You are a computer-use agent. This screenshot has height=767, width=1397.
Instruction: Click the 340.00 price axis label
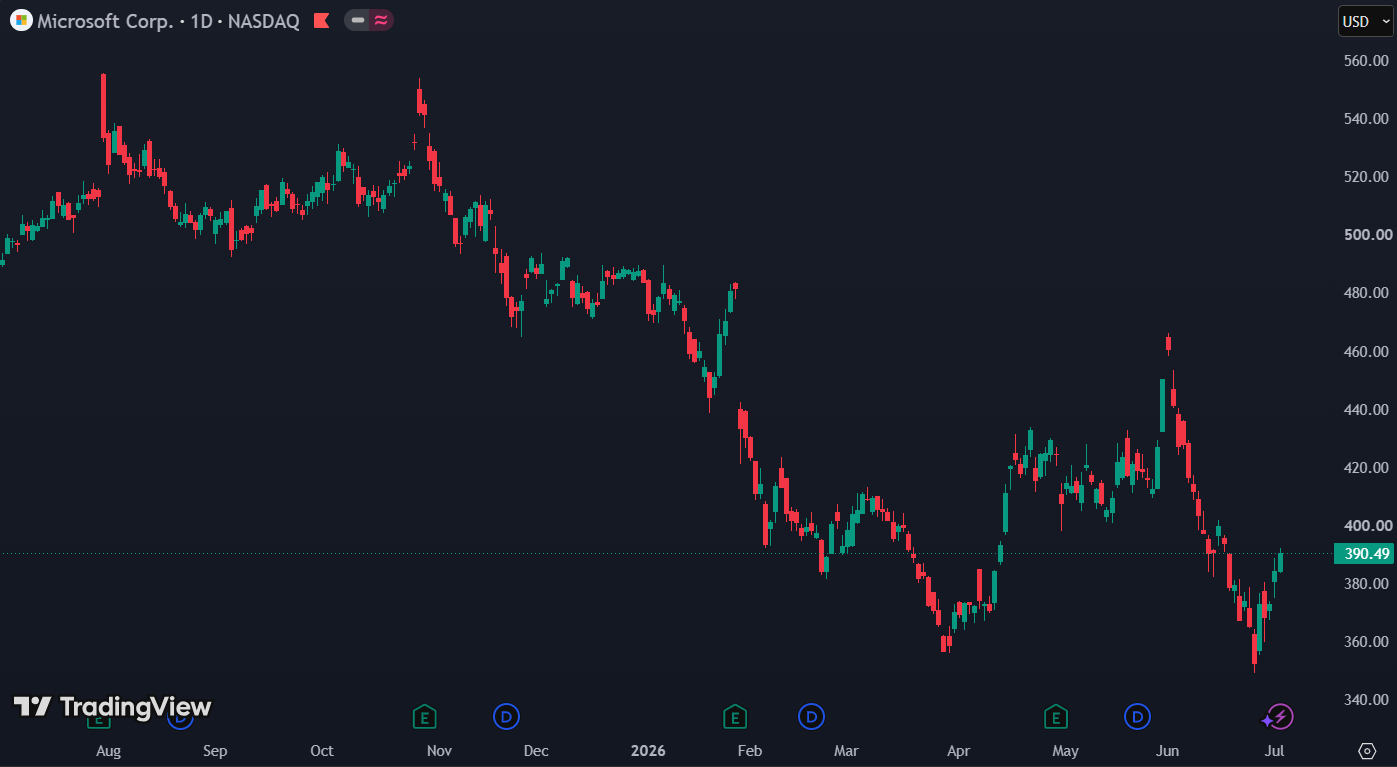pyautogui.click(x=1367, y=699)
